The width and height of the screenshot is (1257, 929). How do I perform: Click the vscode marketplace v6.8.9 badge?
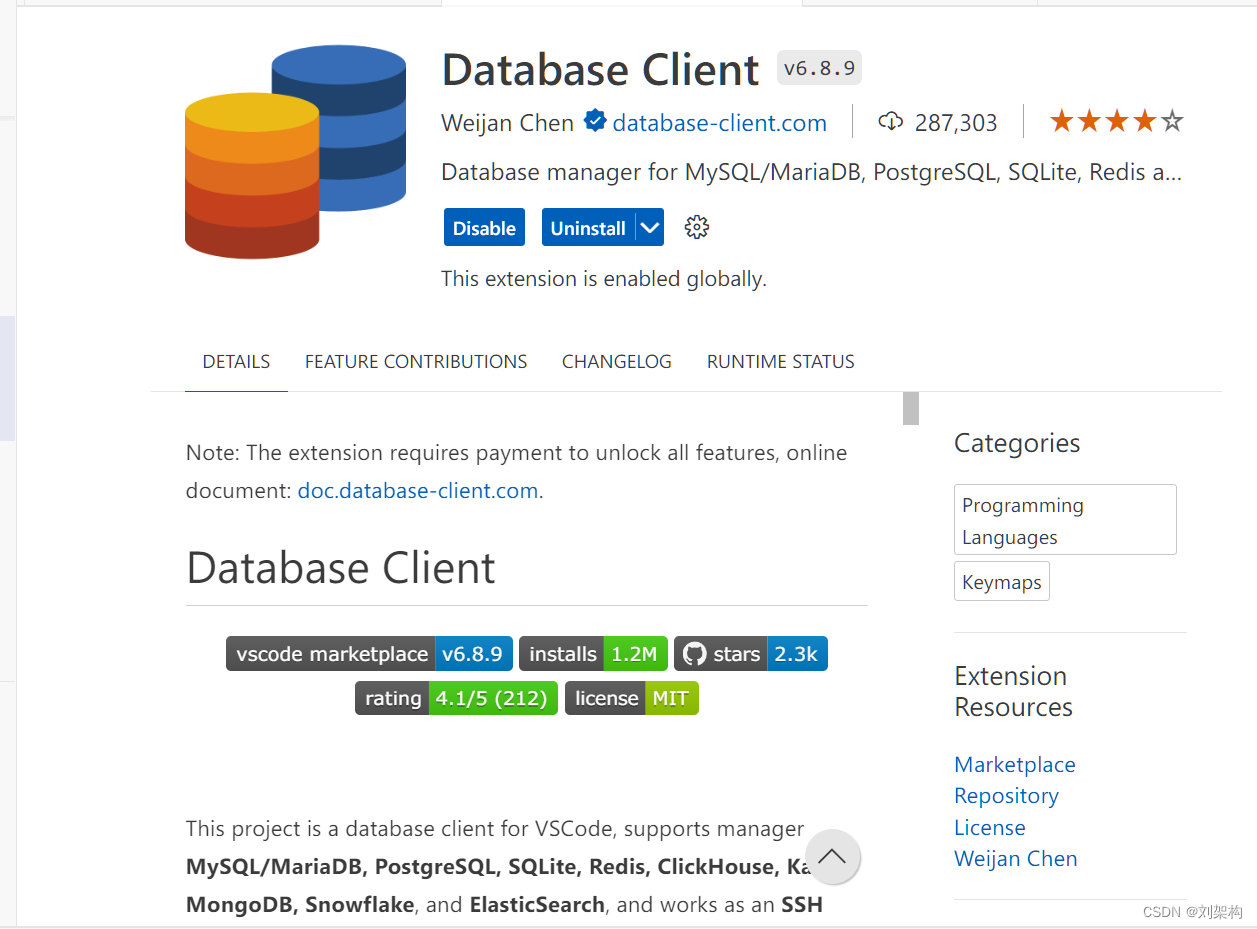coord(370,654)
